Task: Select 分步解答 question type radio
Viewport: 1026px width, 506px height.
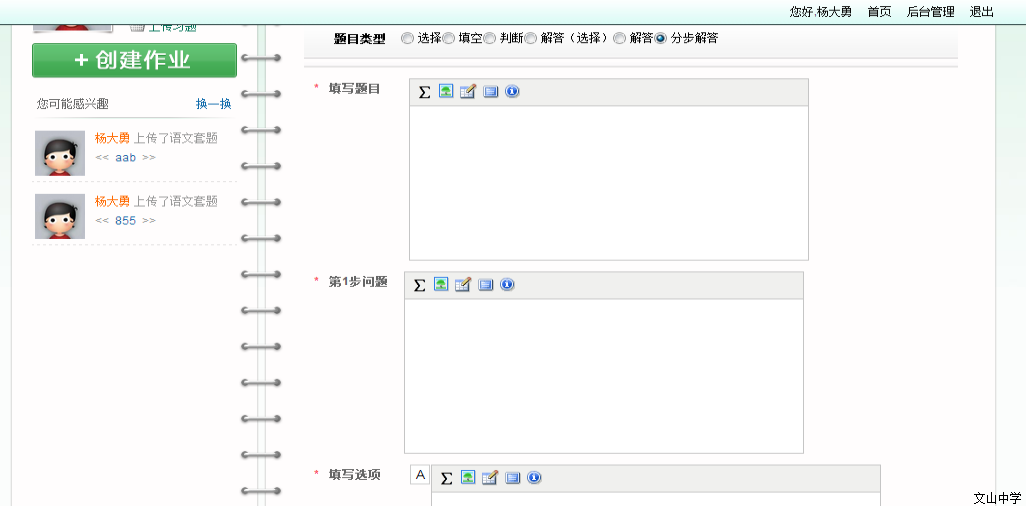Action: 660,39
